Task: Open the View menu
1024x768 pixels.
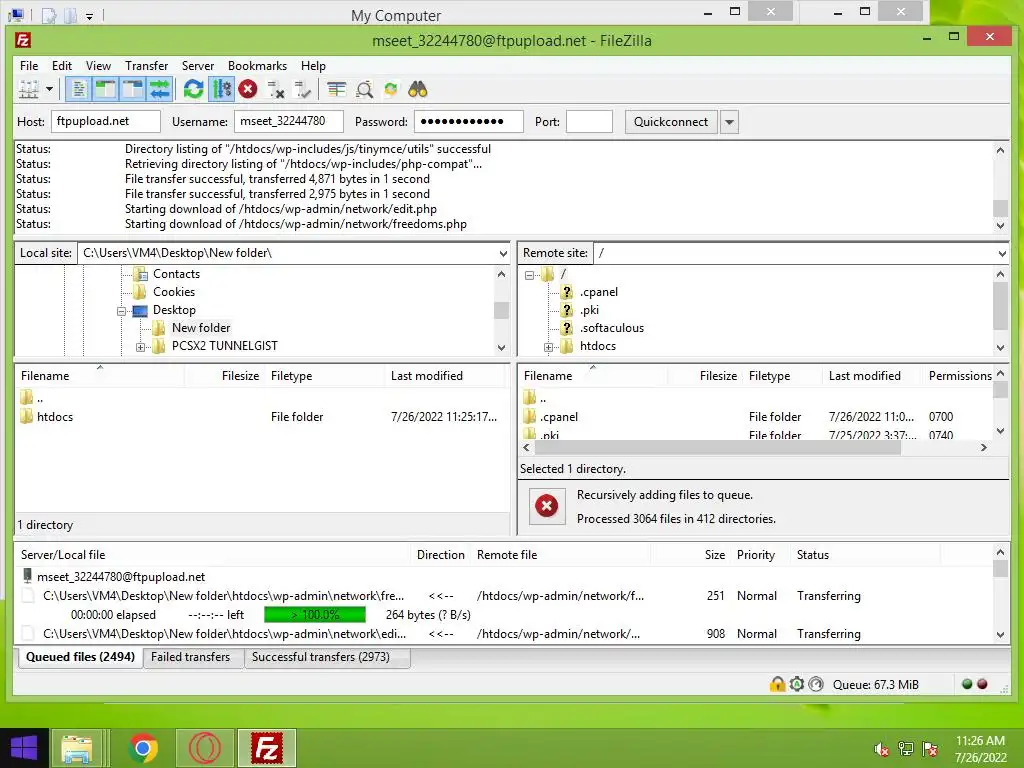Action: click(x=98, y=66)
